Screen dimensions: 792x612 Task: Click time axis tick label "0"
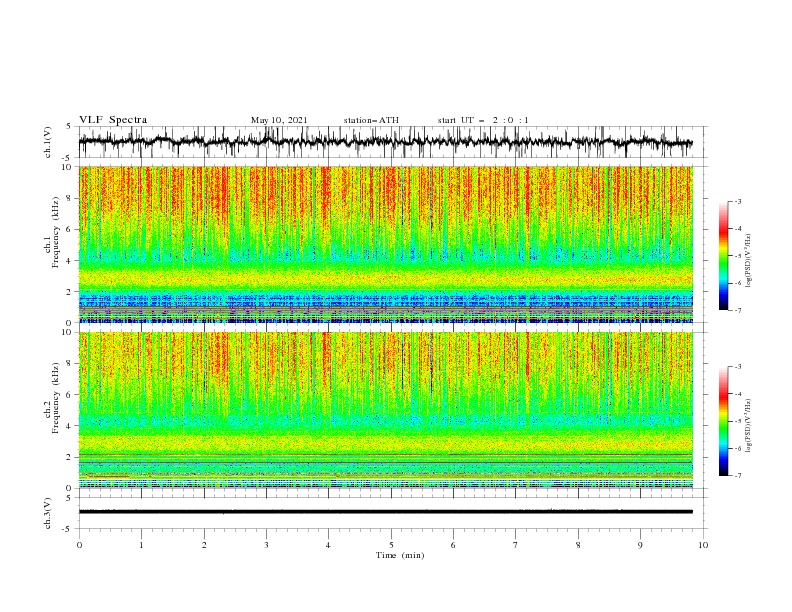coord(79,545)
